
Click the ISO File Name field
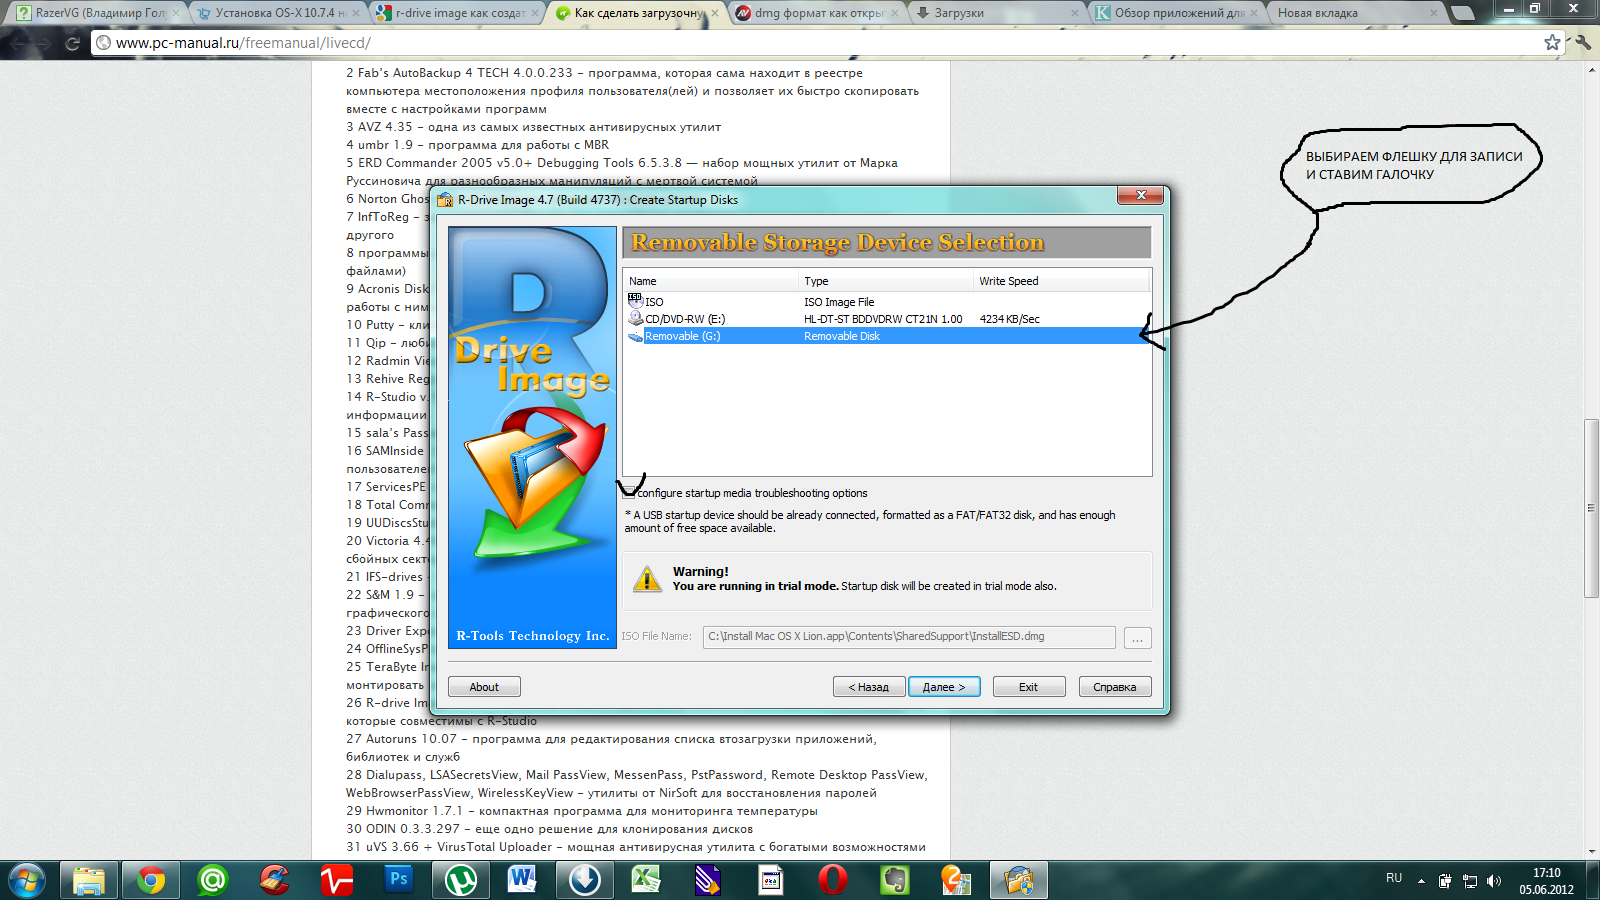point(909,637)
